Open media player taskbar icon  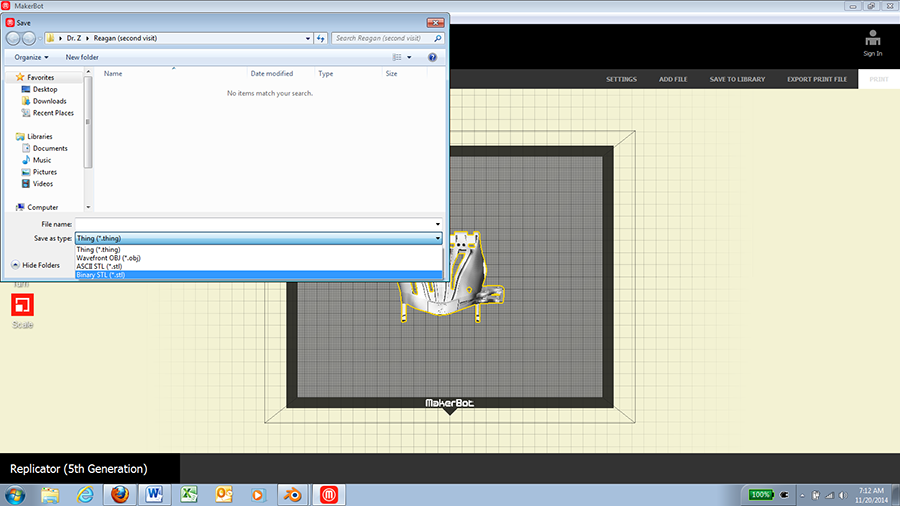[x=258, y=495]
